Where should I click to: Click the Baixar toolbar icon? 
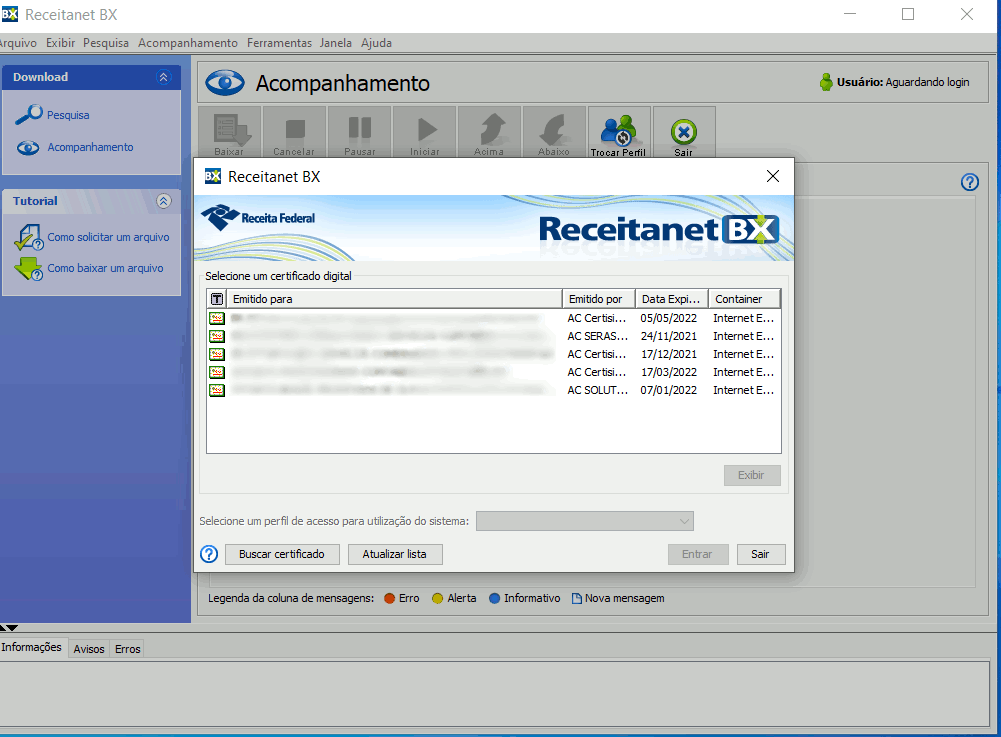point(230,132)
